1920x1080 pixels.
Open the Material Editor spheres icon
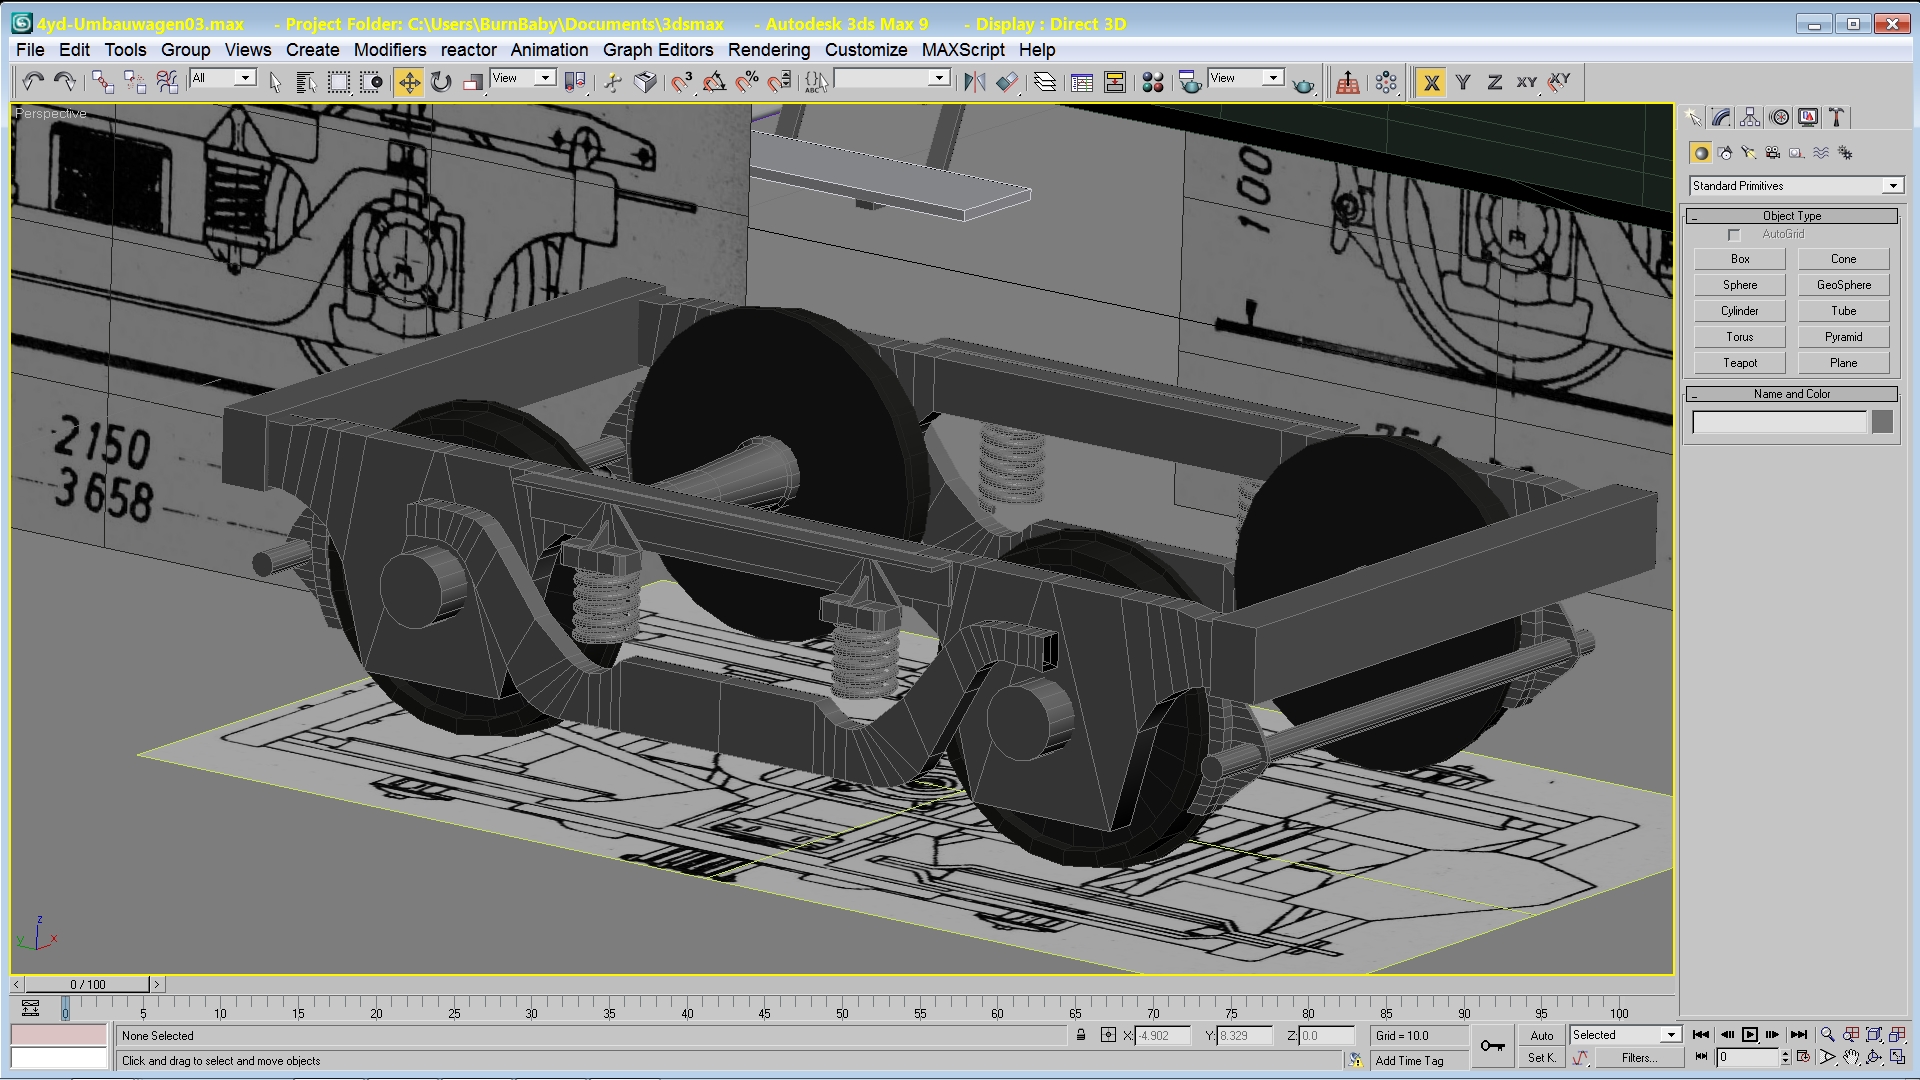click(x=1152, y=82)
